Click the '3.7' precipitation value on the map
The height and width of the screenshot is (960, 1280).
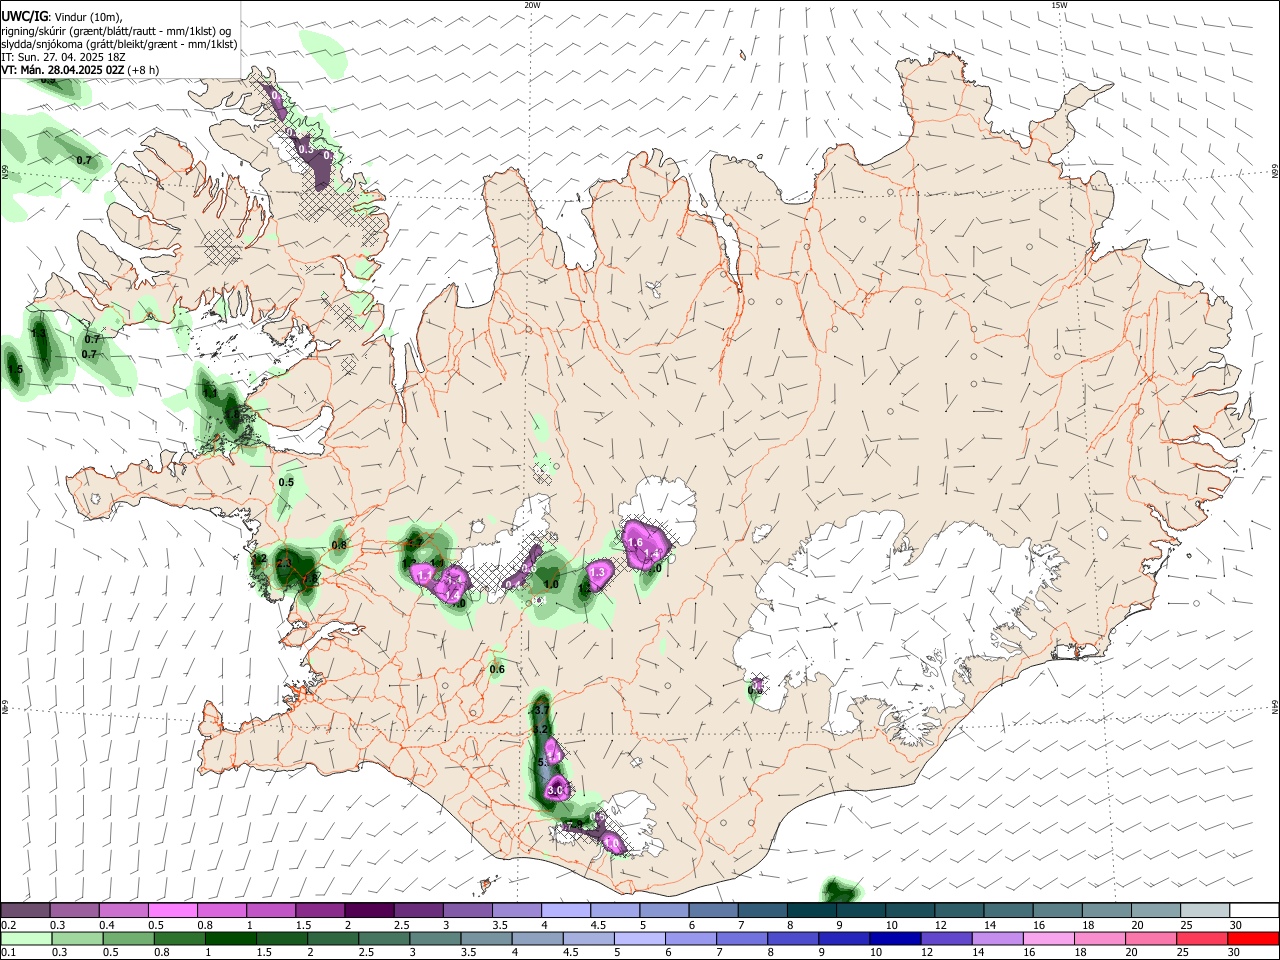click(x=542, y=710)
